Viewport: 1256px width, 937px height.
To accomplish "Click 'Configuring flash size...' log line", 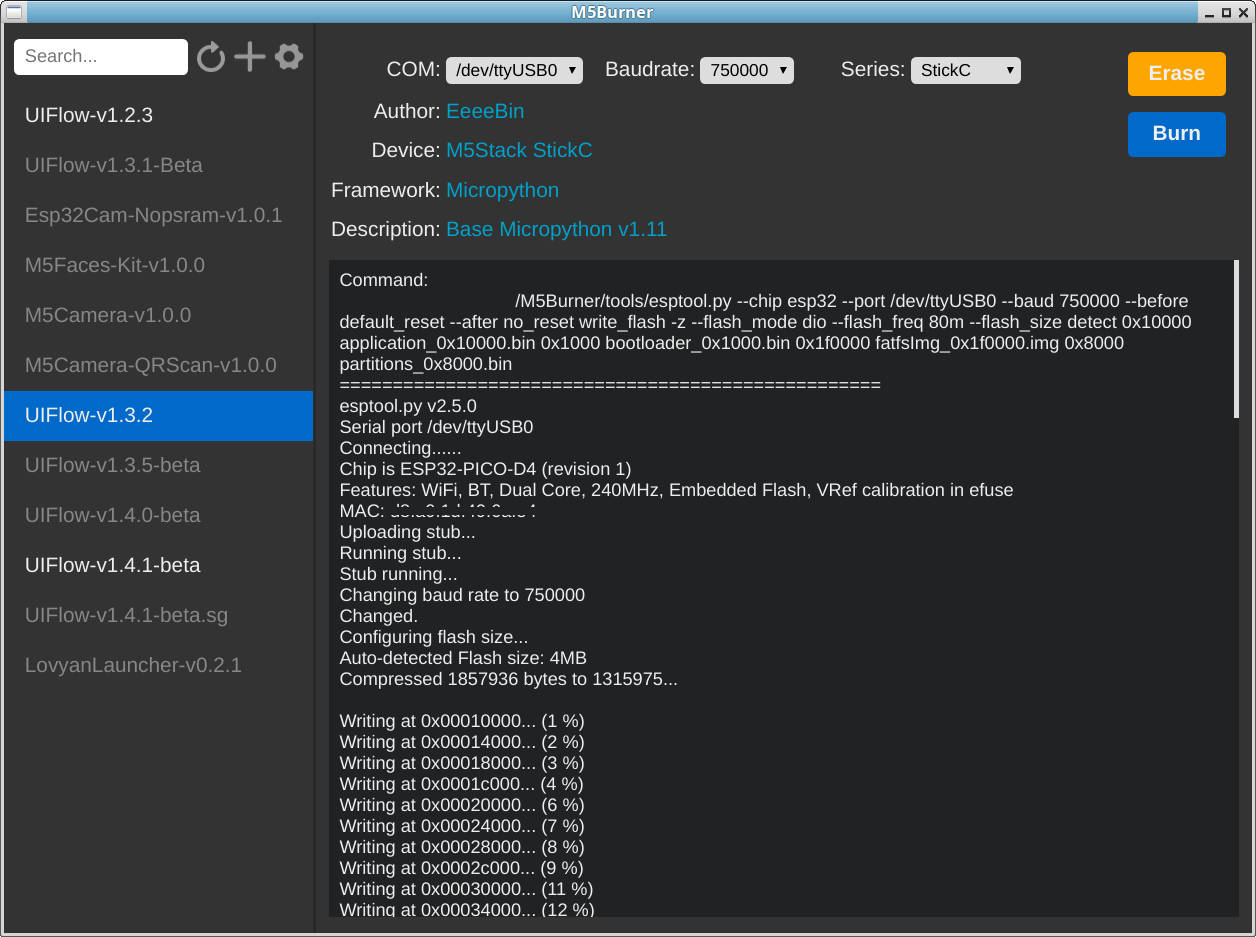I will click(x=434, y=637).
